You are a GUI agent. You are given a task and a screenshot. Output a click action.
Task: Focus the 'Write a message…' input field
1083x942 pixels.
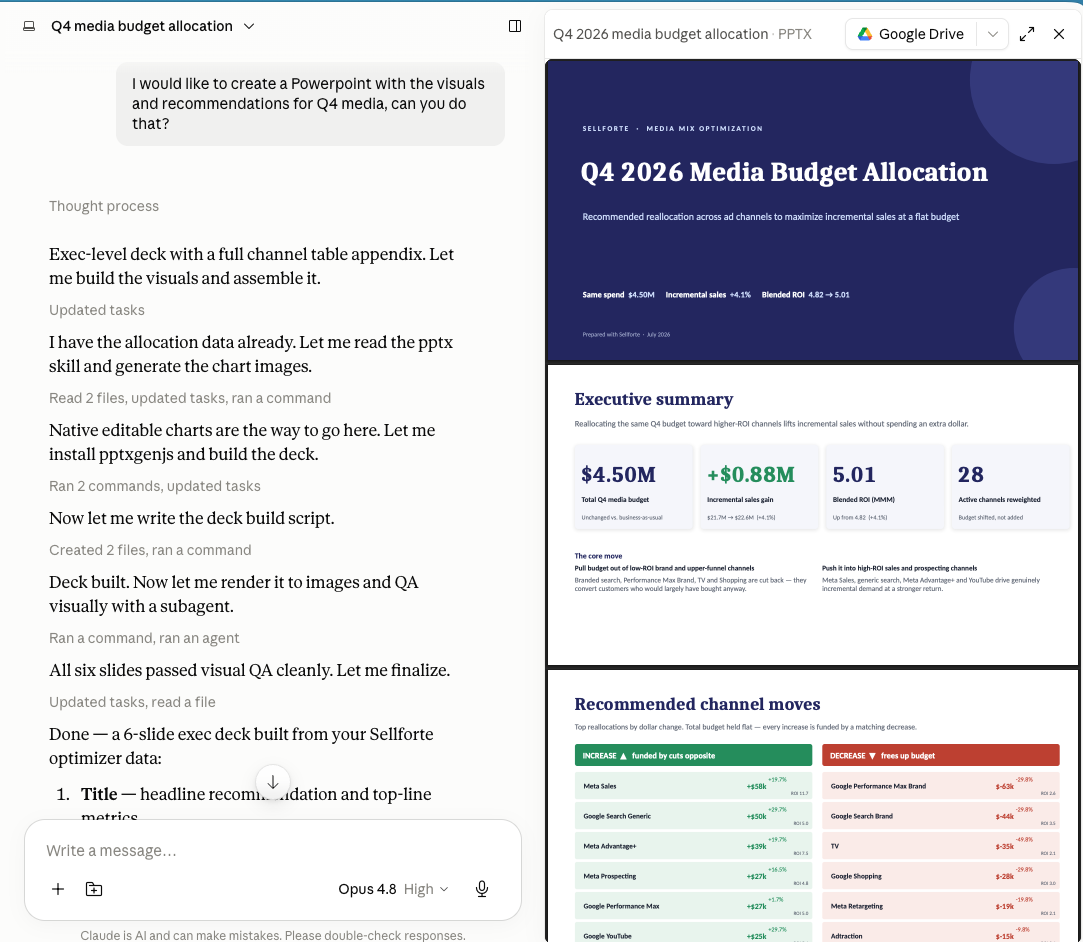point(273,850)
